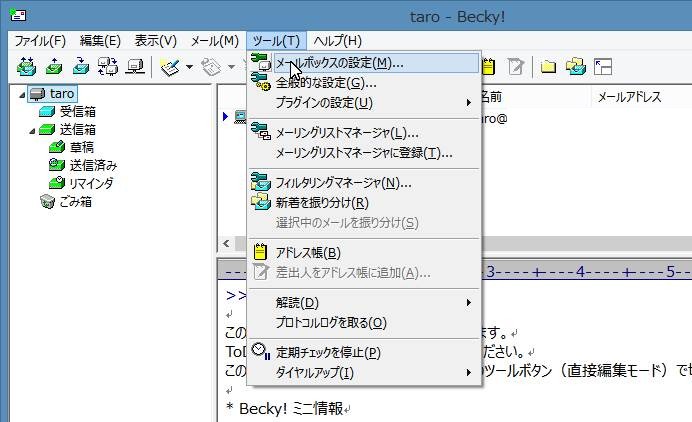Toggle 定期チェックを停止 in the menu
The height and width of the screenshot is (422, 692).
coord(328,352)
